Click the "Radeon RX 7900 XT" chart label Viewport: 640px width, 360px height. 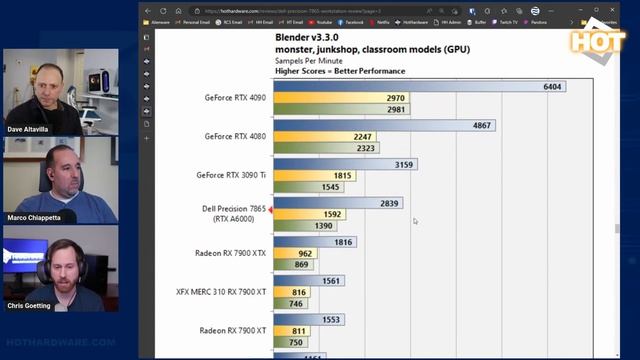pyautogui.click(x=233, y=331)
